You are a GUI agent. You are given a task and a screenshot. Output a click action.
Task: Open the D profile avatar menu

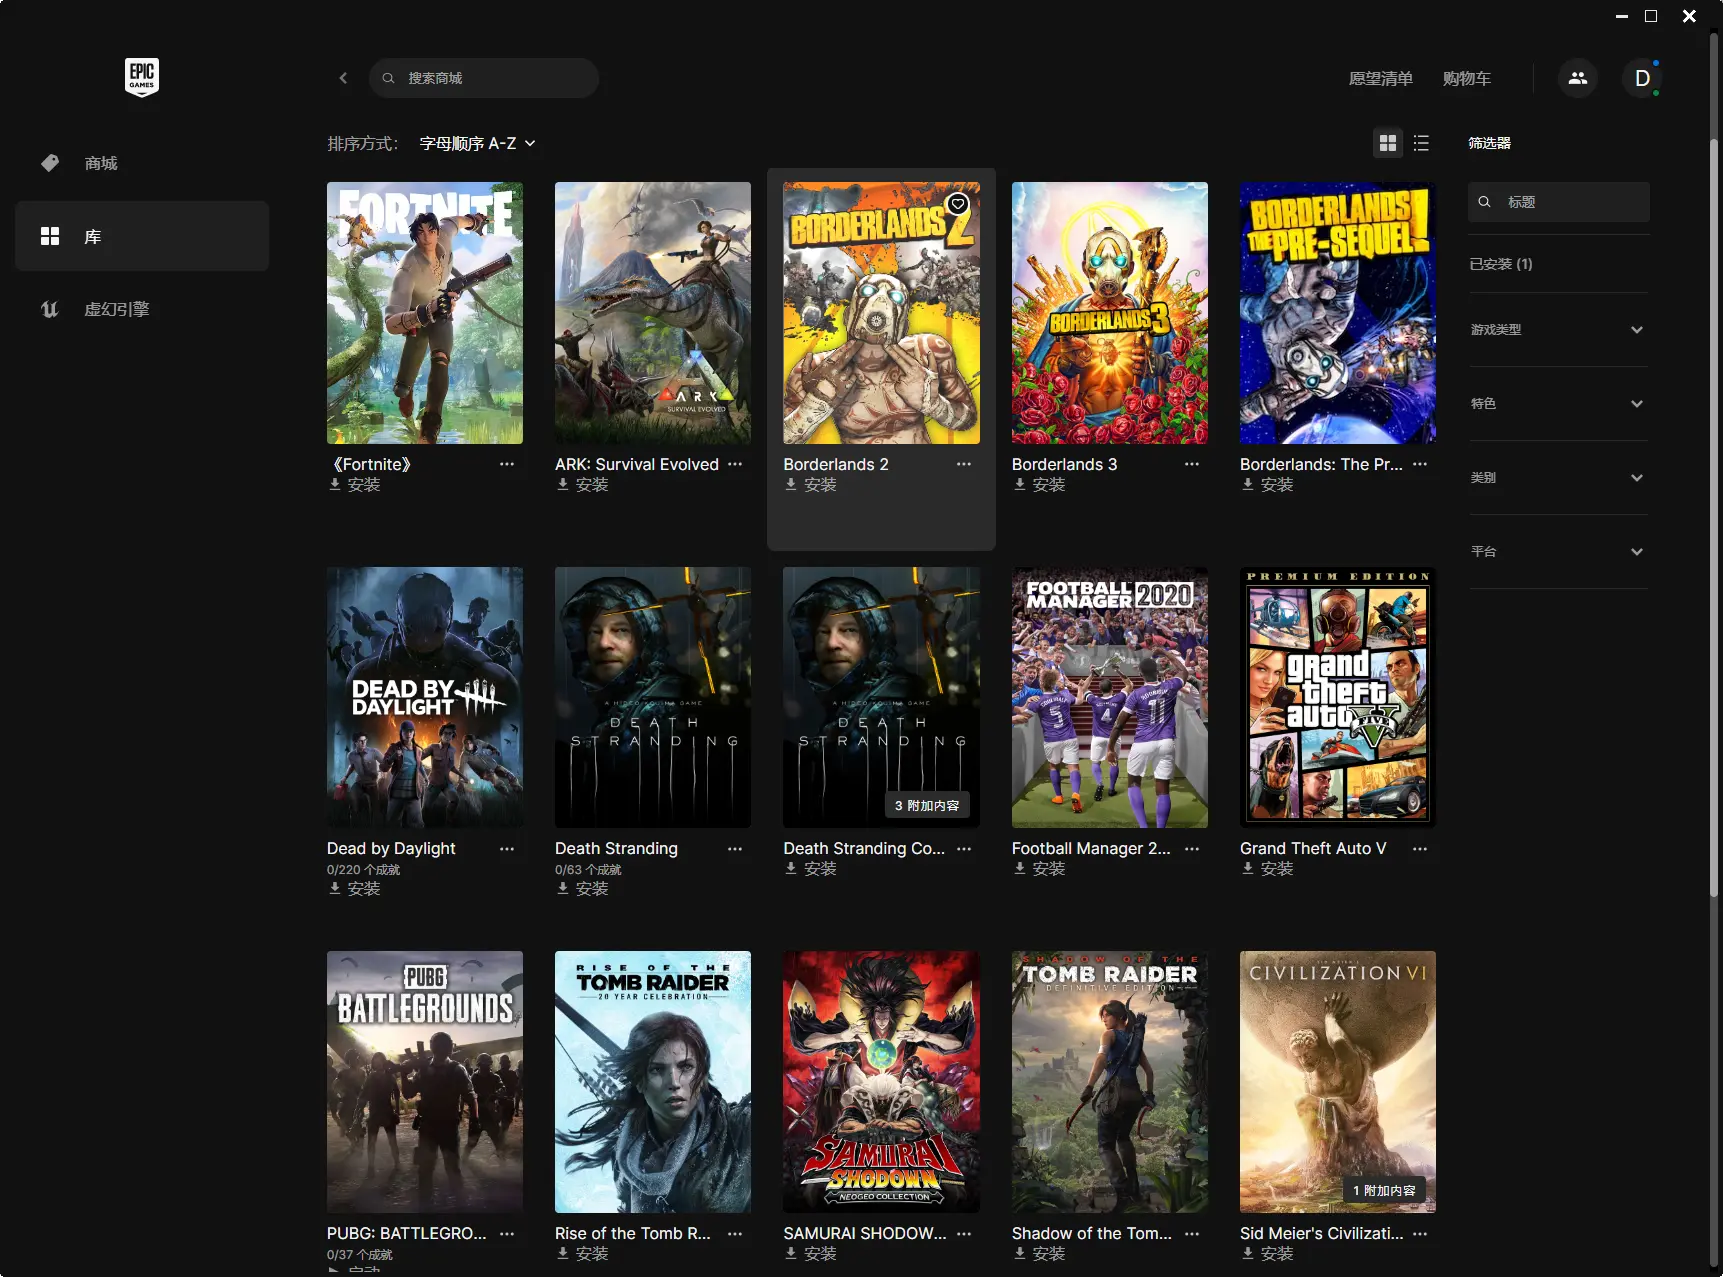point(1642,78)
